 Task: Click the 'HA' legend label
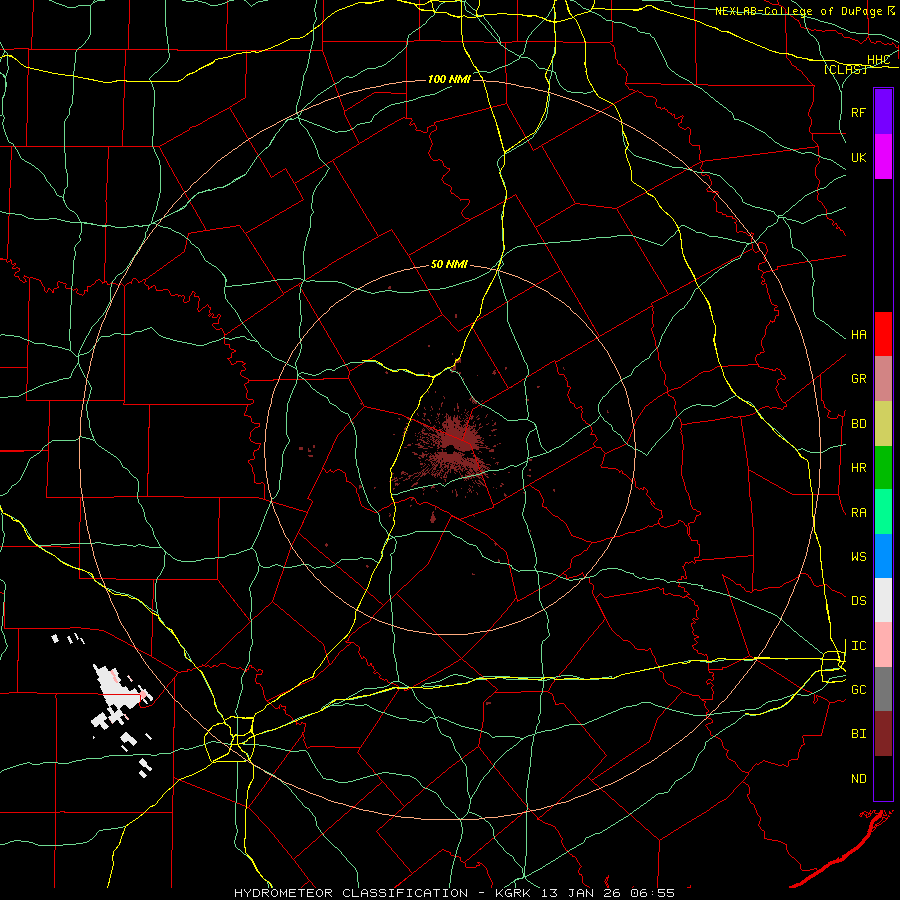tap(858, 335)
